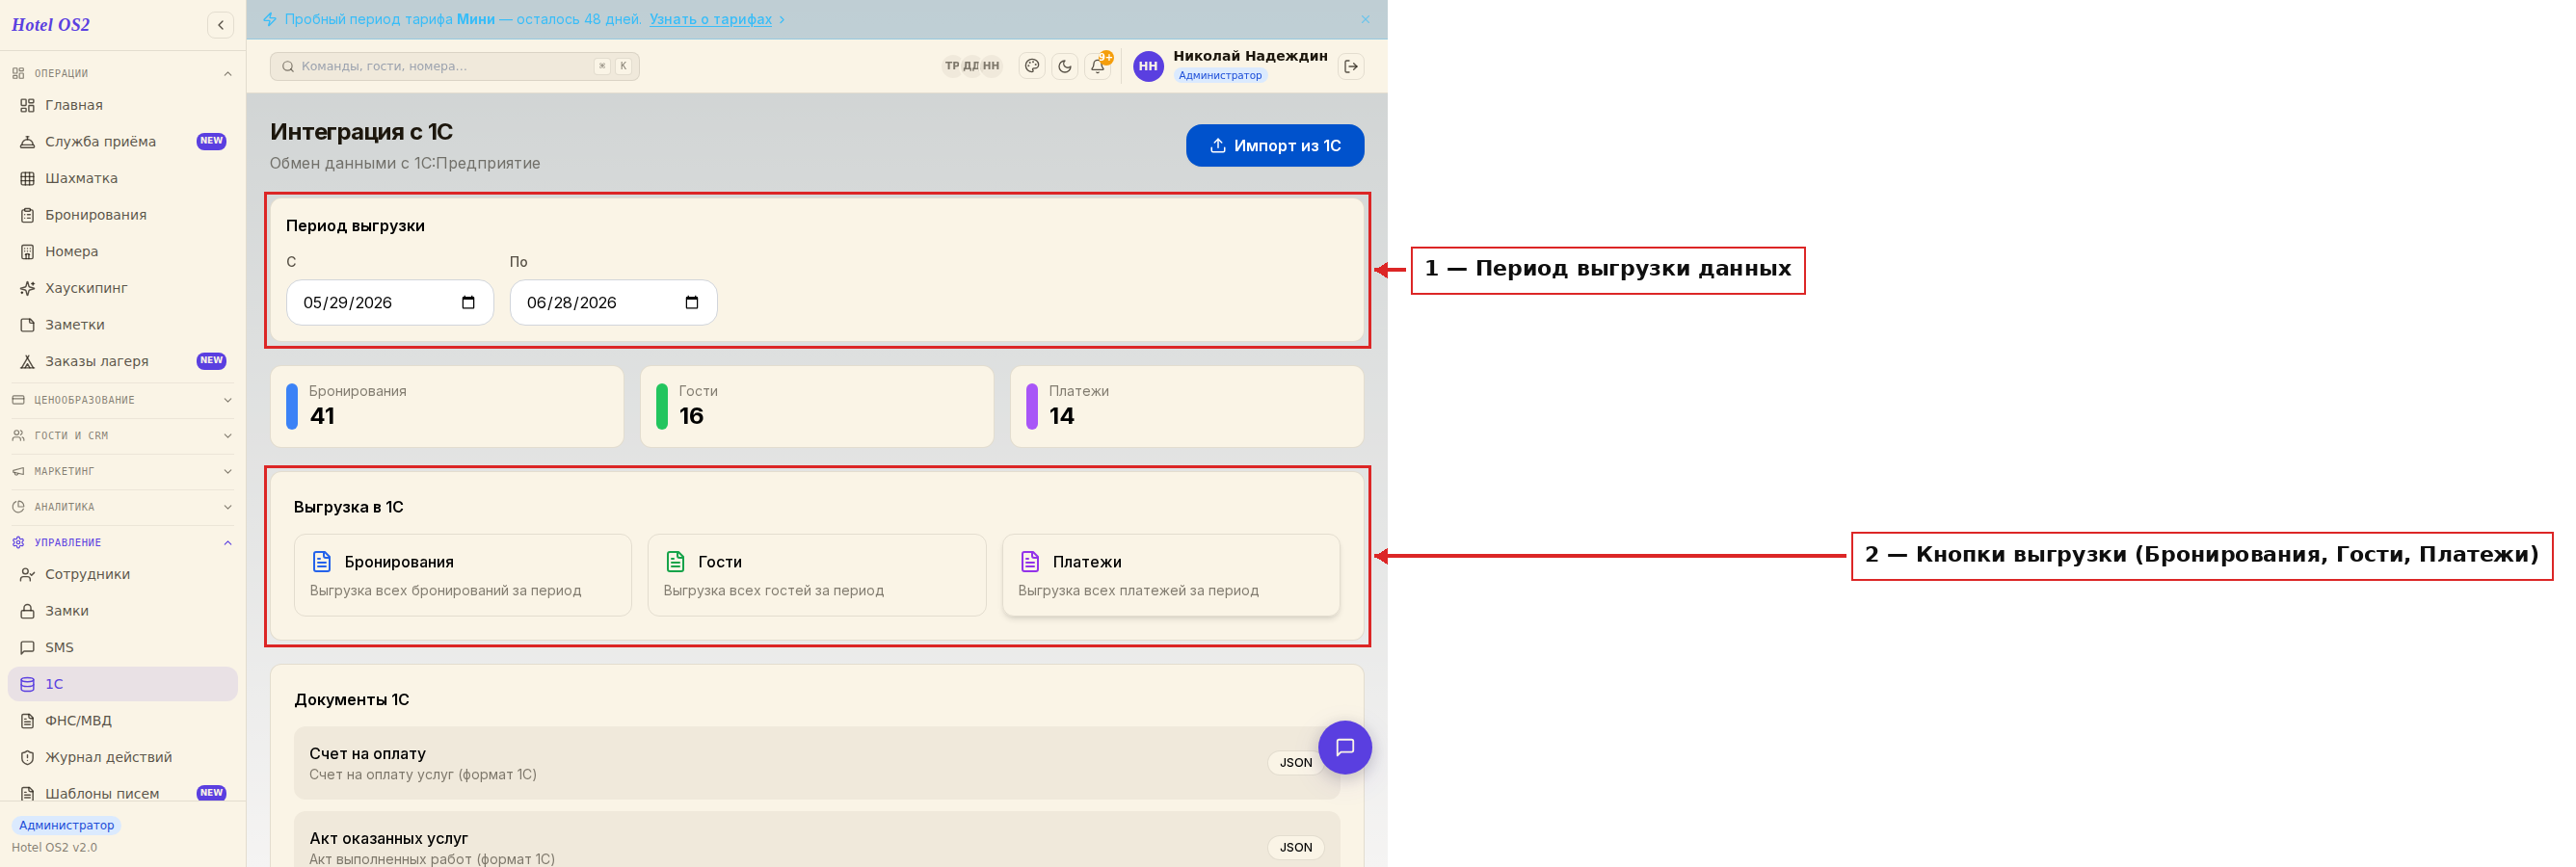Select the 1С sidebar item
The height and width of the screenshot is (867, 2576).
click(x=122, y=684)
